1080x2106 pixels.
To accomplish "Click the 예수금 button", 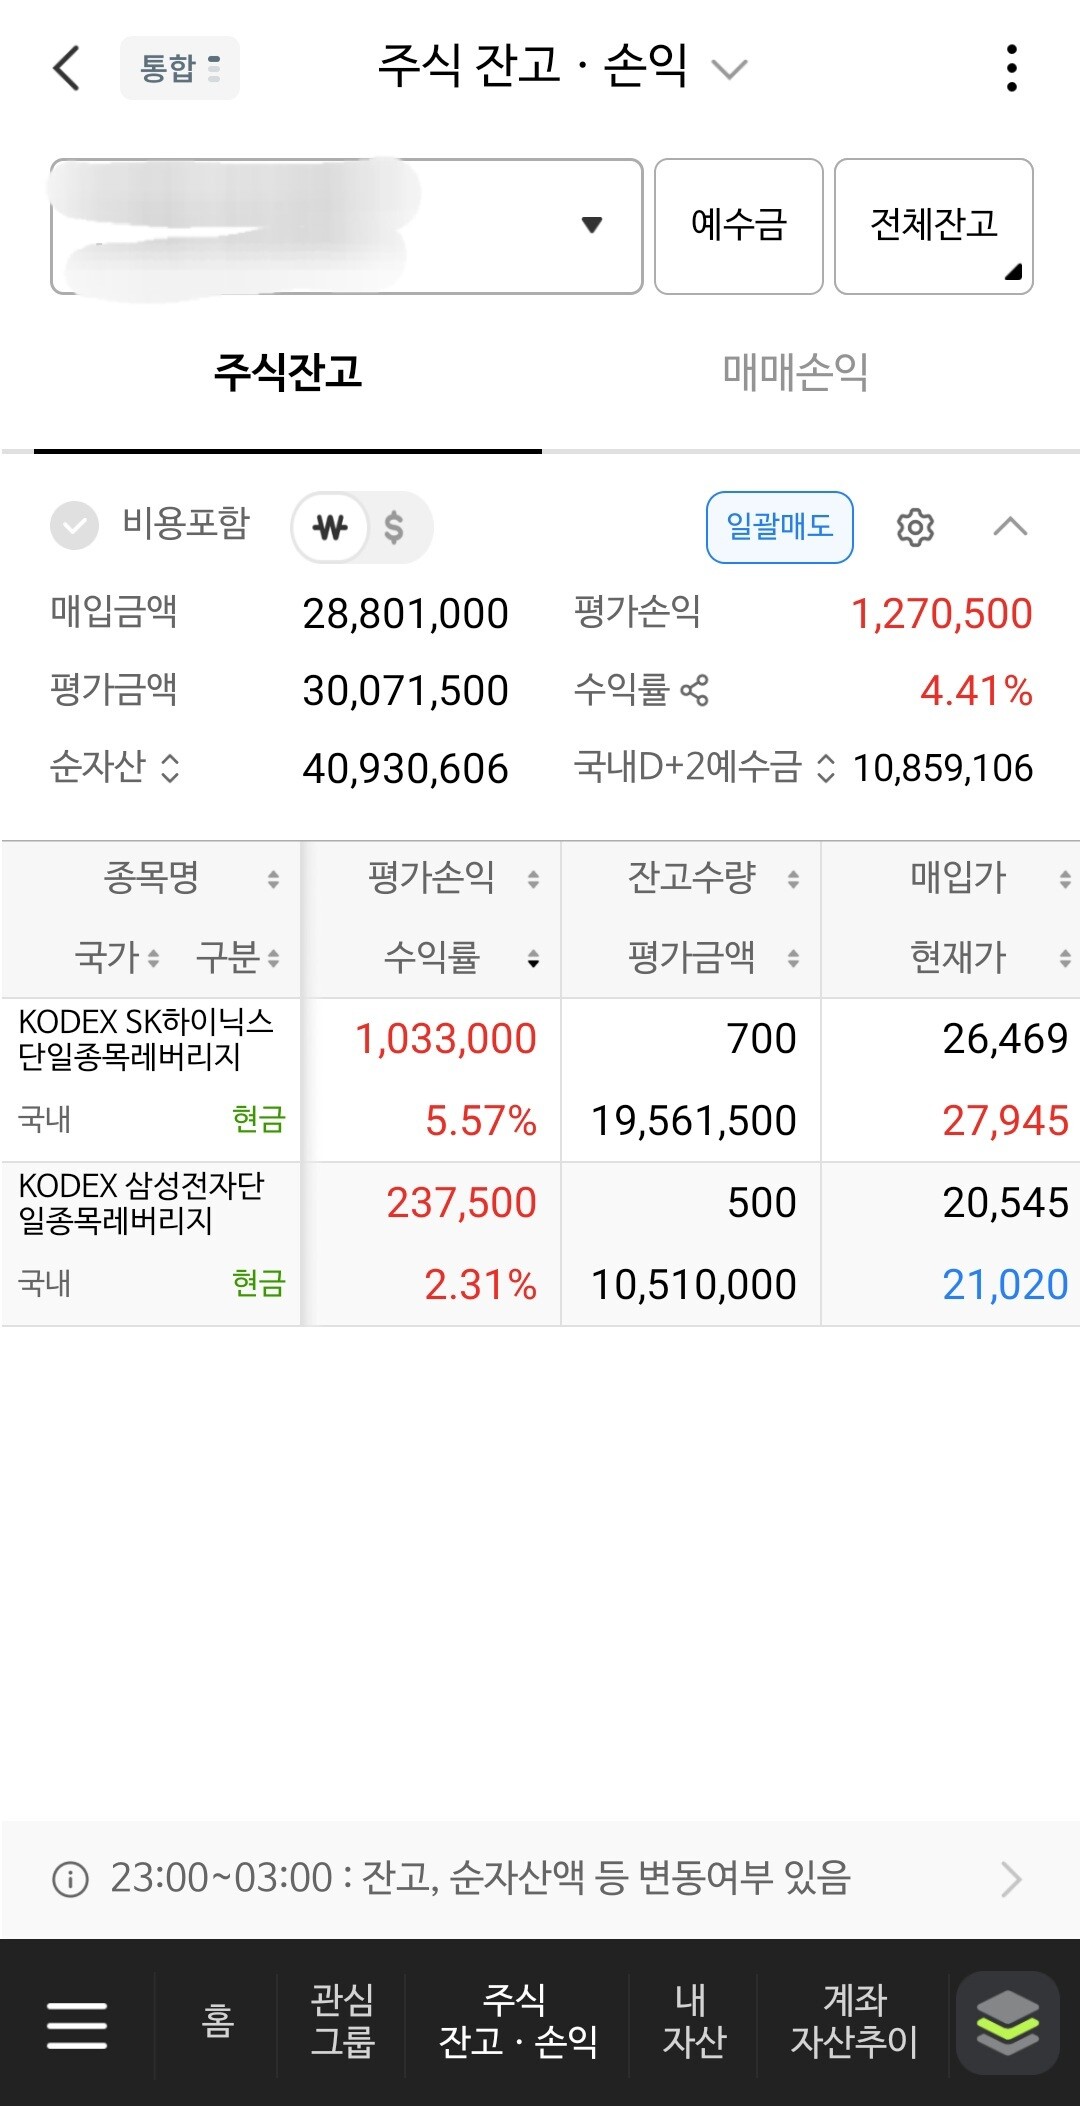I will pos(739,226).
